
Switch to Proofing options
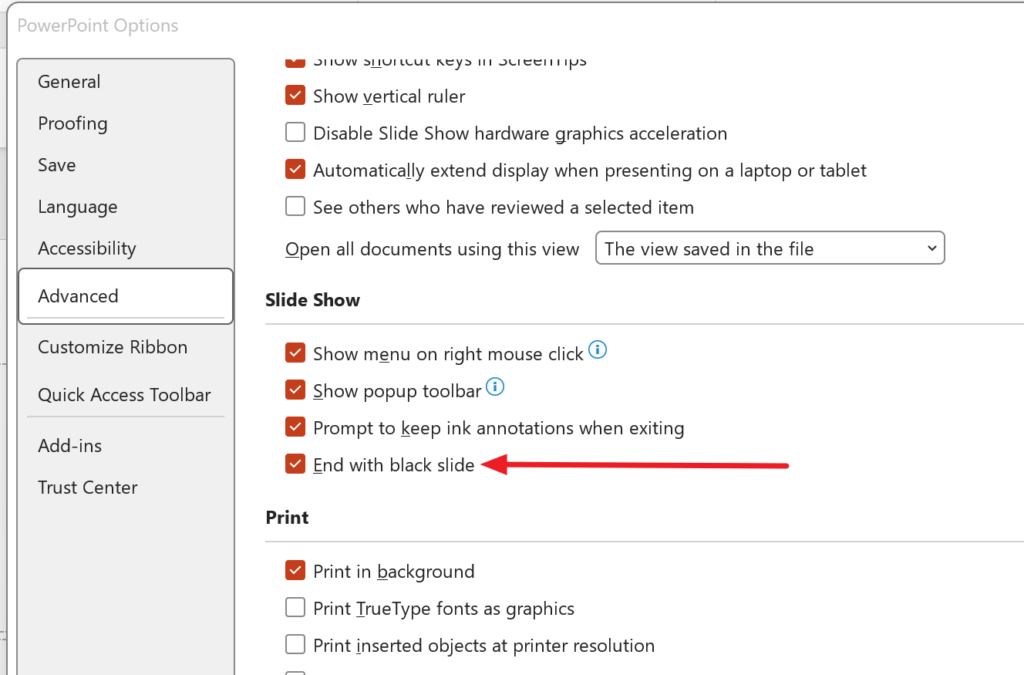[x=72, y=124]
